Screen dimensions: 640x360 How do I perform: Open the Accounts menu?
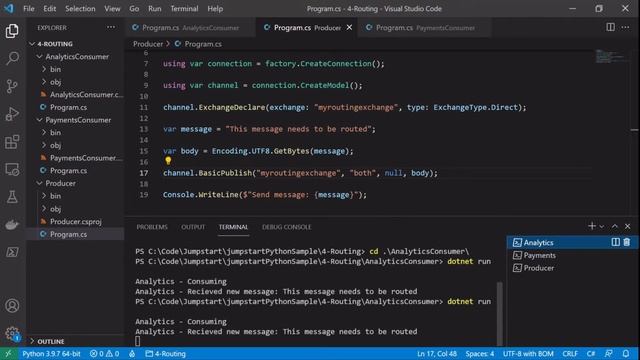click(12, 306)
